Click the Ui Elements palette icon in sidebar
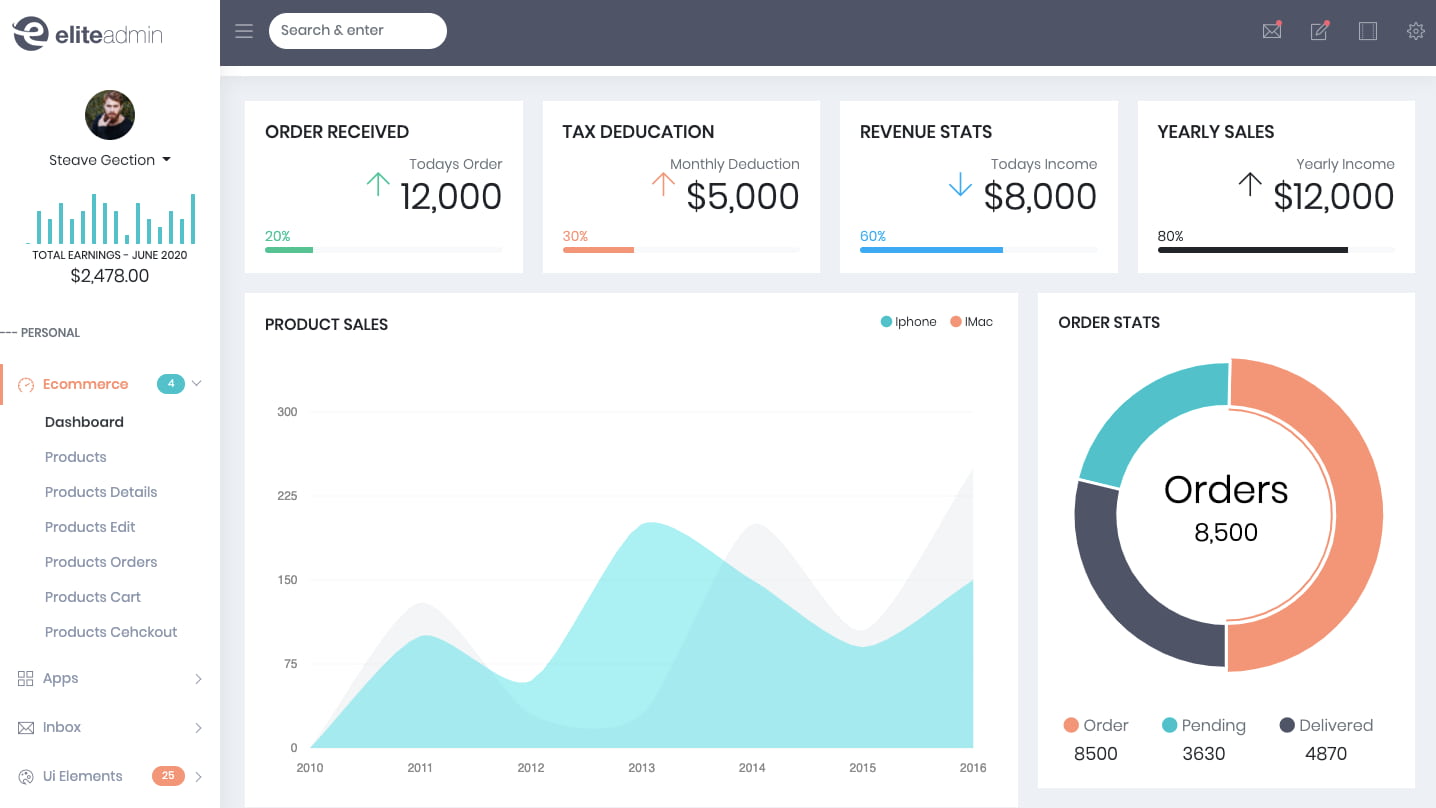1436x808 pixels. point(25,776)
